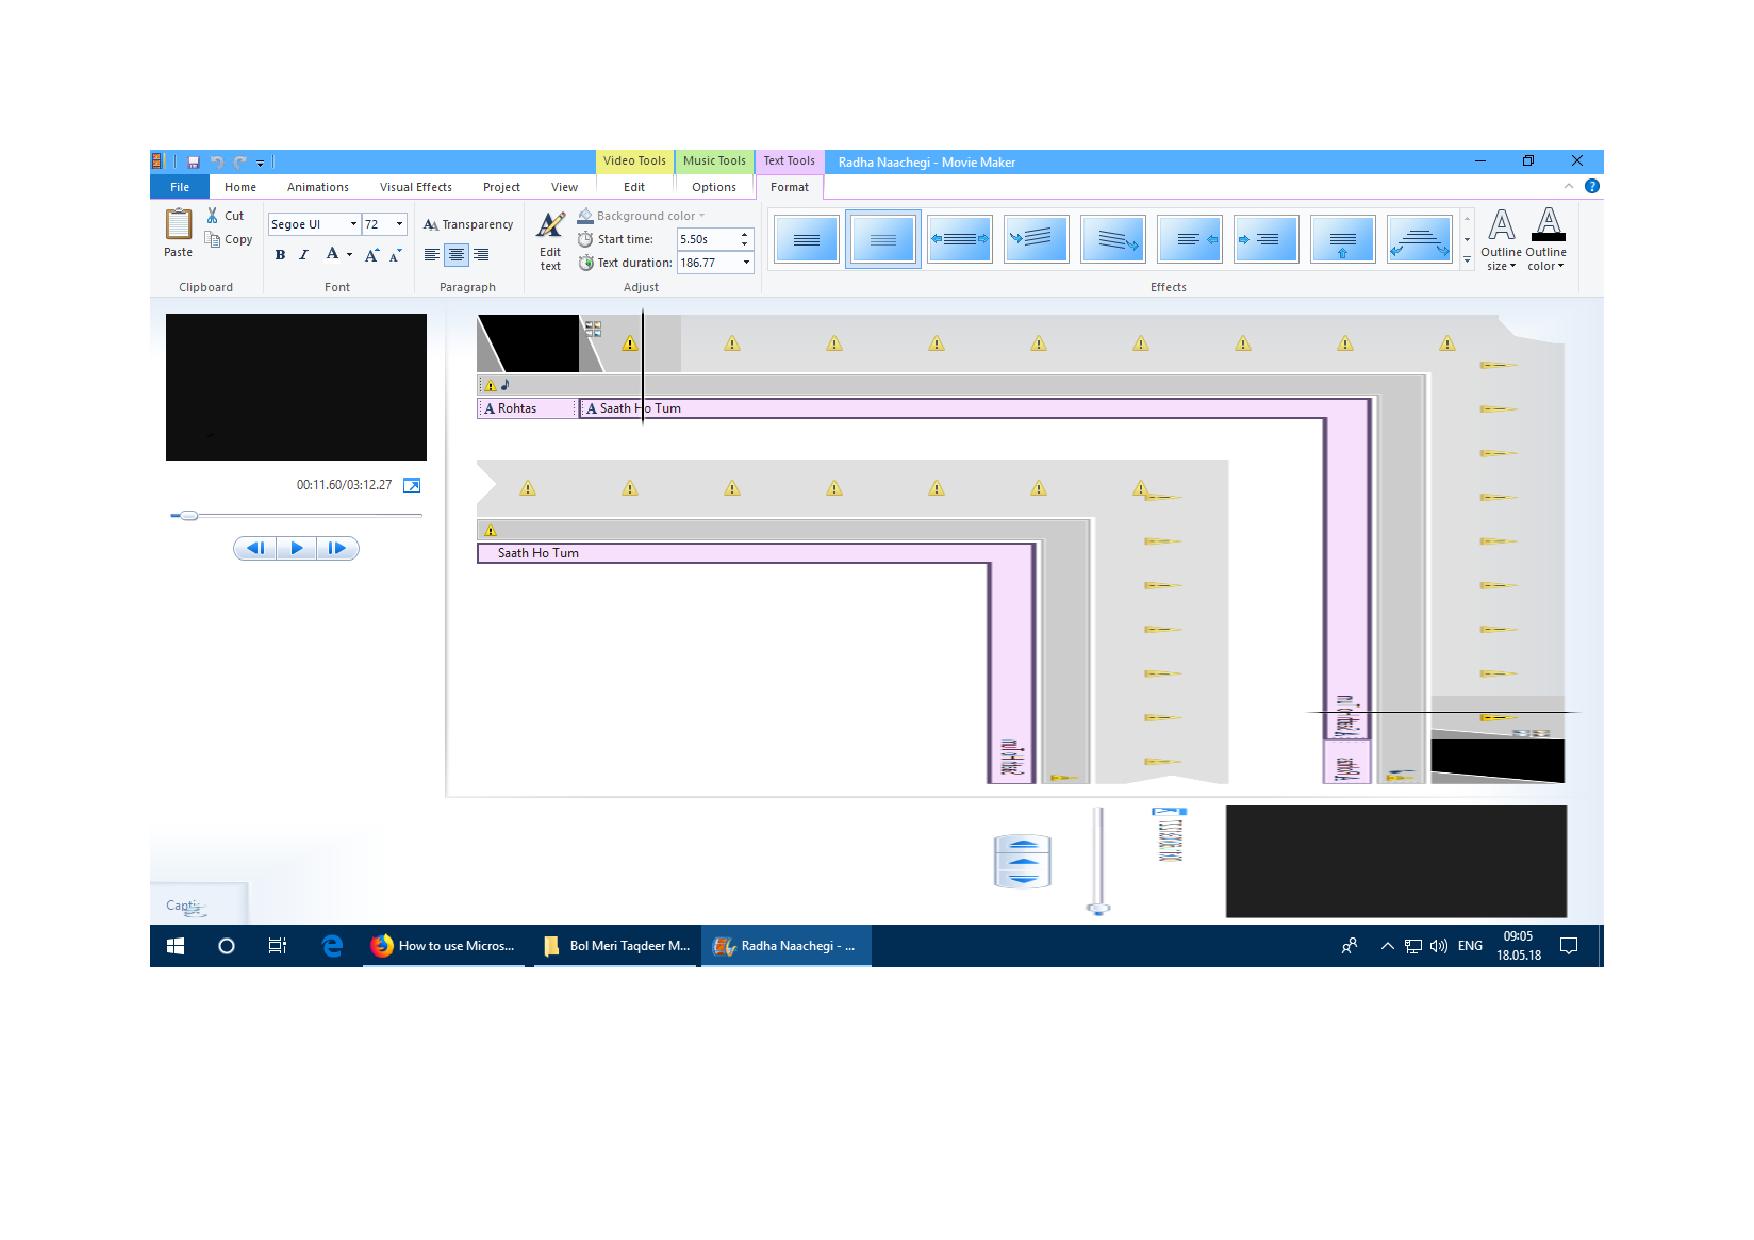This screenshot has height=1240, width=1754.
Task: Apply the stretch horizontal text effect
Action: pos(960,239)
